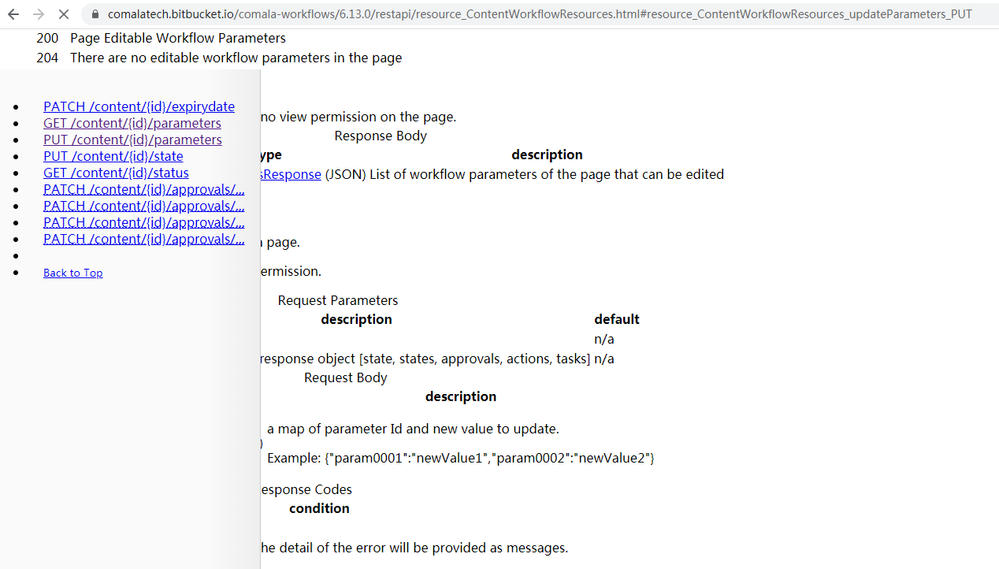999x569 pixels.
Task: Go back using the browser back arrow
Action: [13, 14]
